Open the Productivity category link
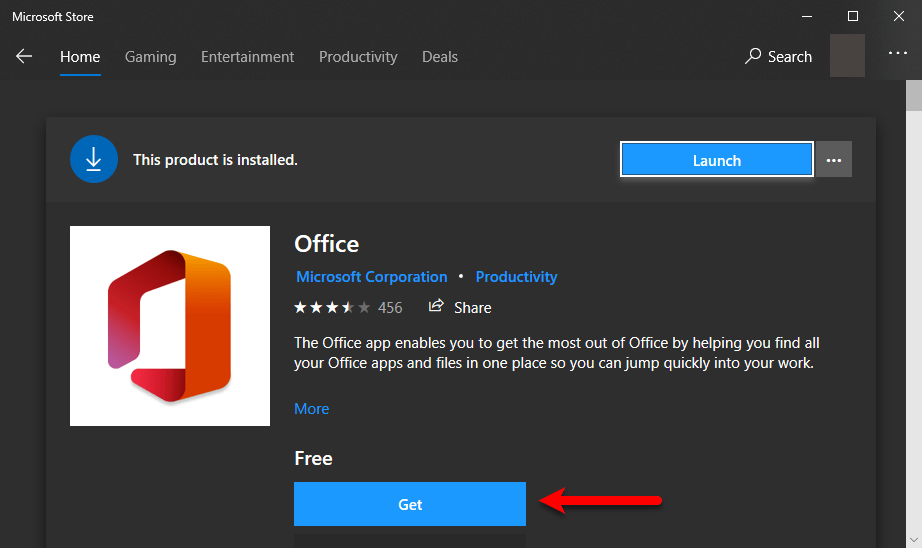This screenshot has width=922, height=548. tap(516, 277)
